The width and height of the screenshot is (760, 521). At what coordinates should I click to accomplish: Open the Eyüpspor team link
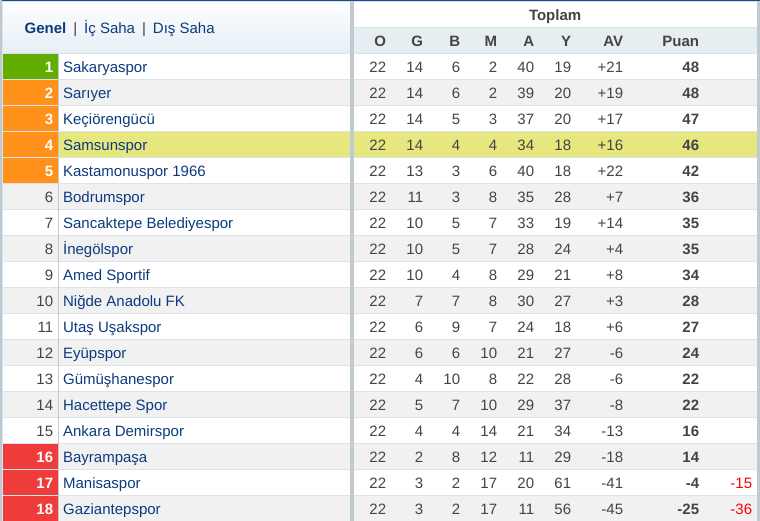(x=95, y=353)
